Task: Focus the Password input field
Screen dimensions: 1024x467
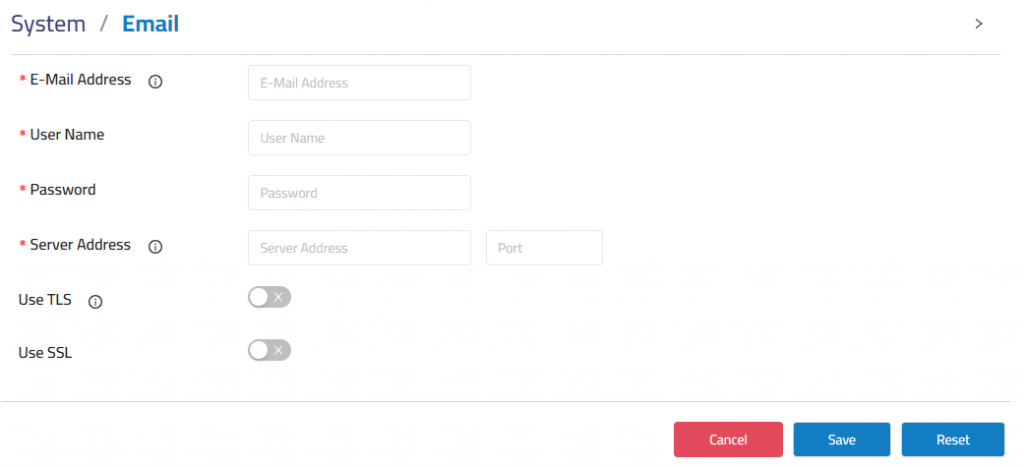Action: 359,193
